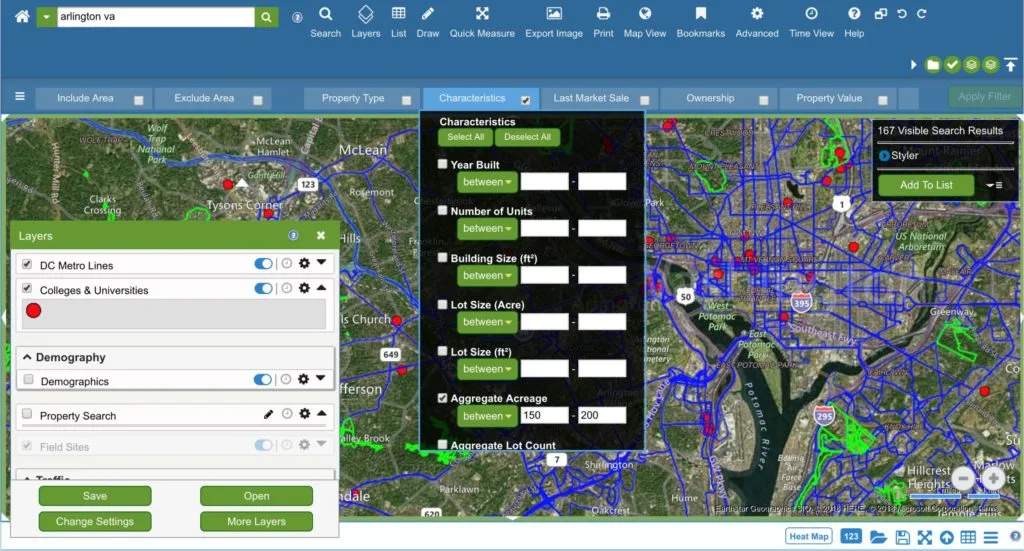Toggle the Colleges & Universities blue switch
The width and height of the screenshot is (1024, 551).
tap(263, 288)
